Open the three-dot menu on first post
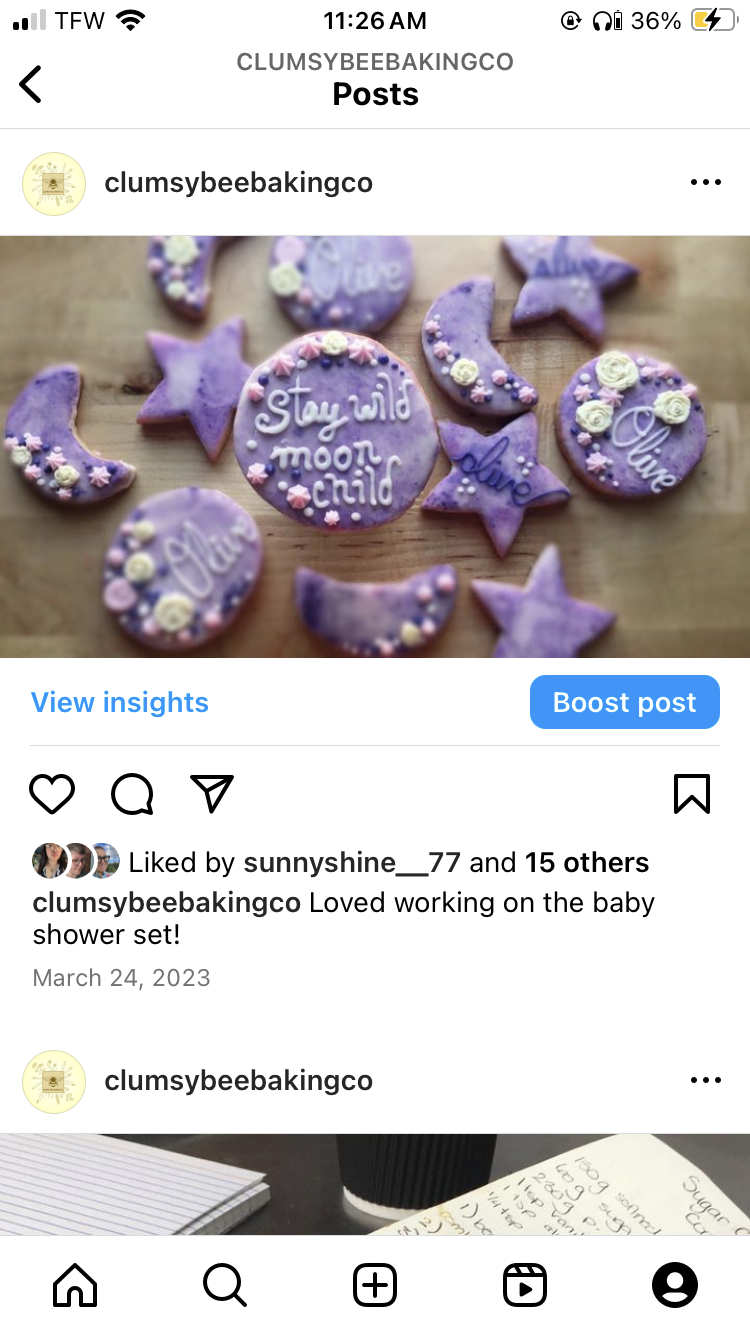The height and width of the screenshot is (1334, 750). click(706, 183)
